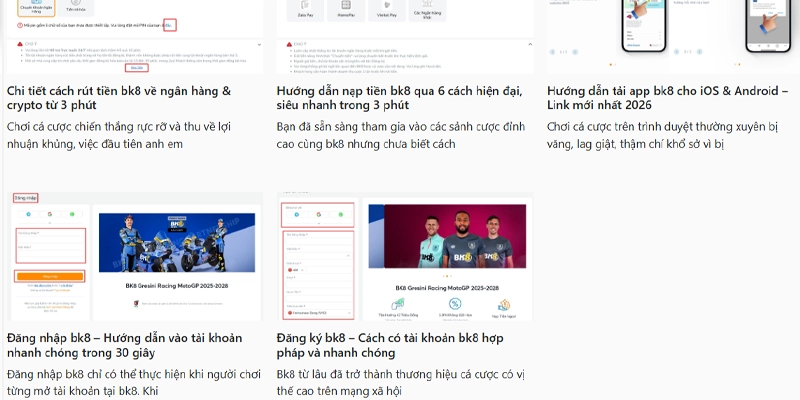Click the Đăng nhập thumbnail with motorcycle racers
The width and height of the screenshot is (800, 400).
135,257
